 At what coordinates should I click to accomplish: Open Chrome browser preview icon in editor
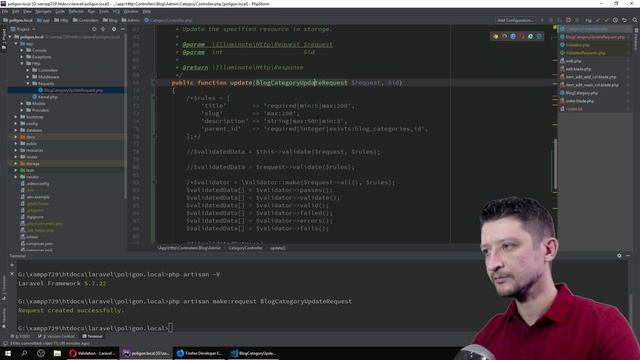coord(496,36)
